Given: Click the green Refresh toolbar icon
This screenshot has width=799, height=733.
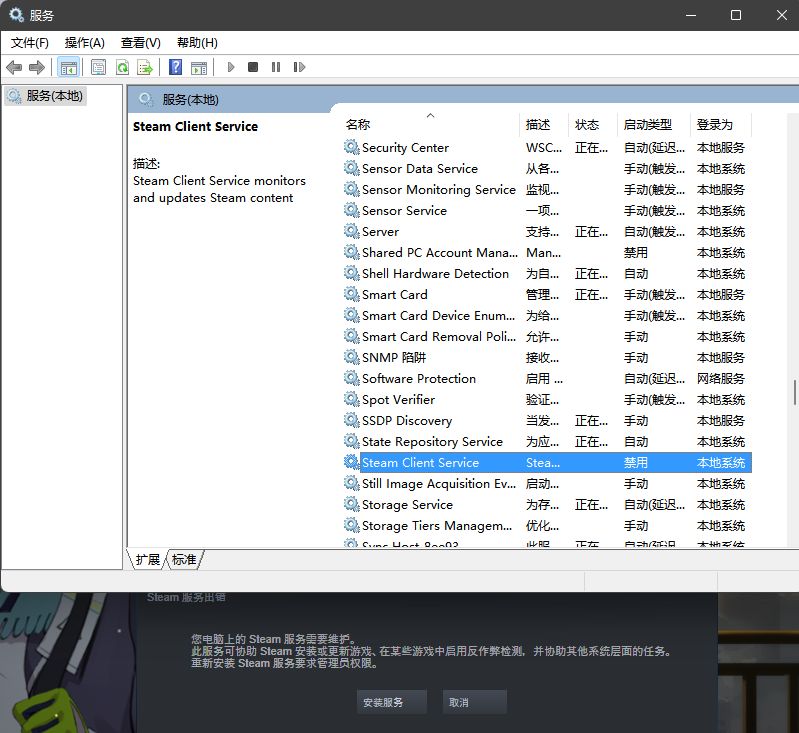Looking at the screenshot, I should click(122, 67).
